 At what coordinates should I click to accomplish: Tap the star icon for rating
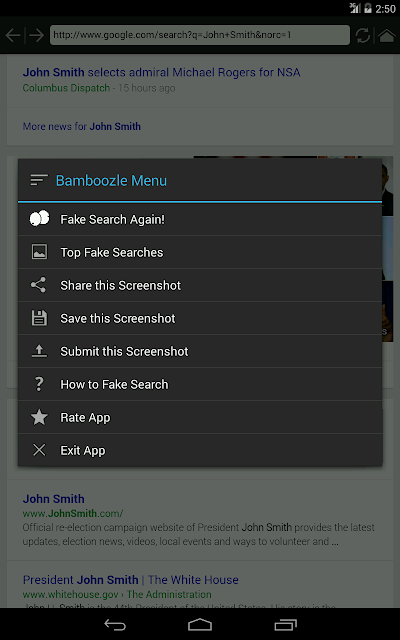tap(39, 417)
